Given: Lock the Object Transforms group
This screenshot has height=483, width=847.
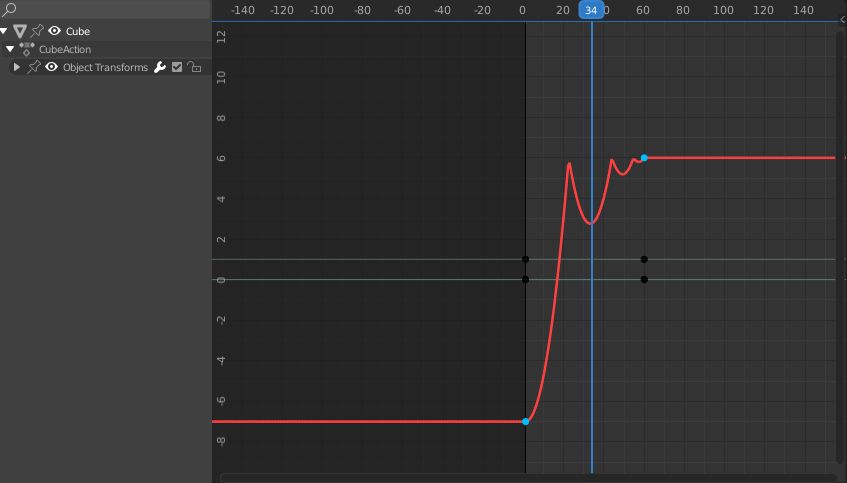Looking at the screenshot, I should click(x=194, y=67).
